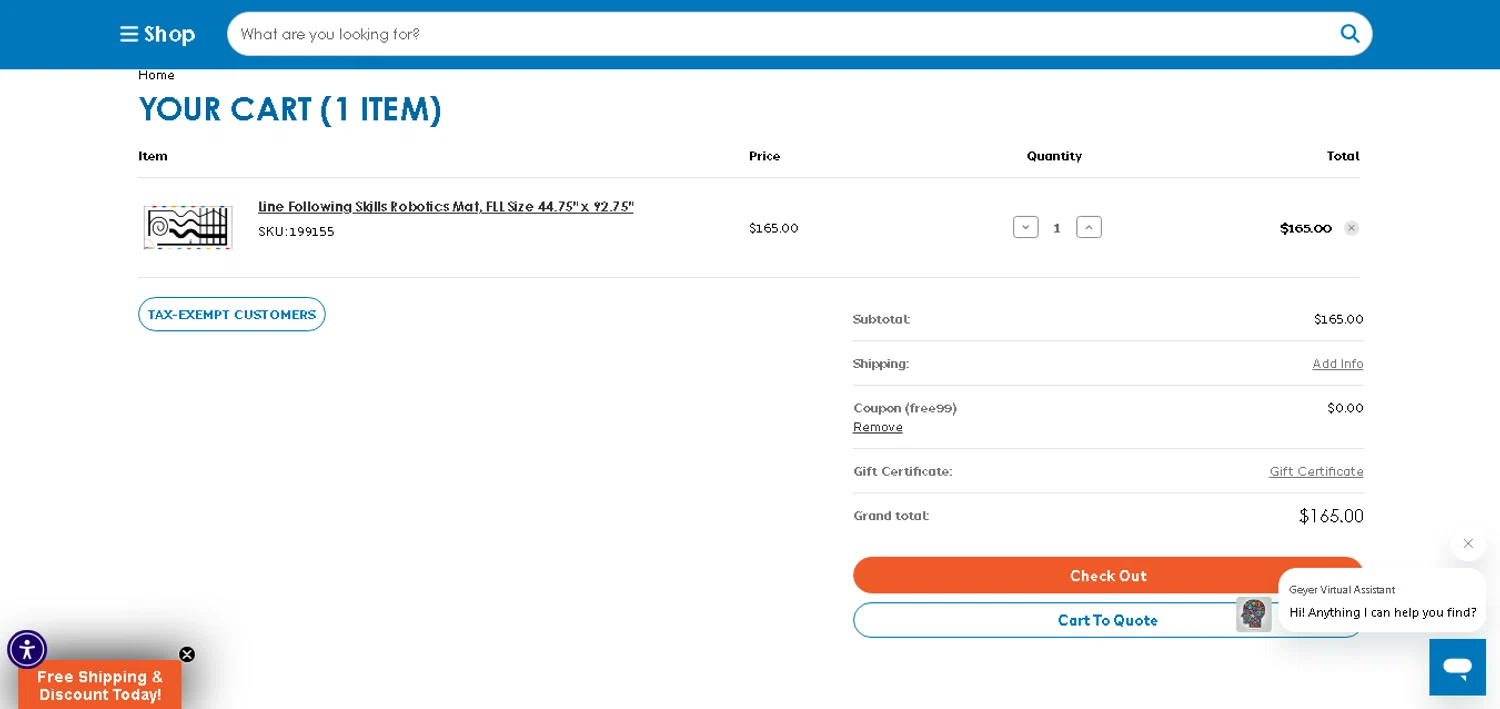Image resolution: width=1500 pixels, height=709 pixels.
Task: Click the Check Out button
Action: tap(1108, 575)
